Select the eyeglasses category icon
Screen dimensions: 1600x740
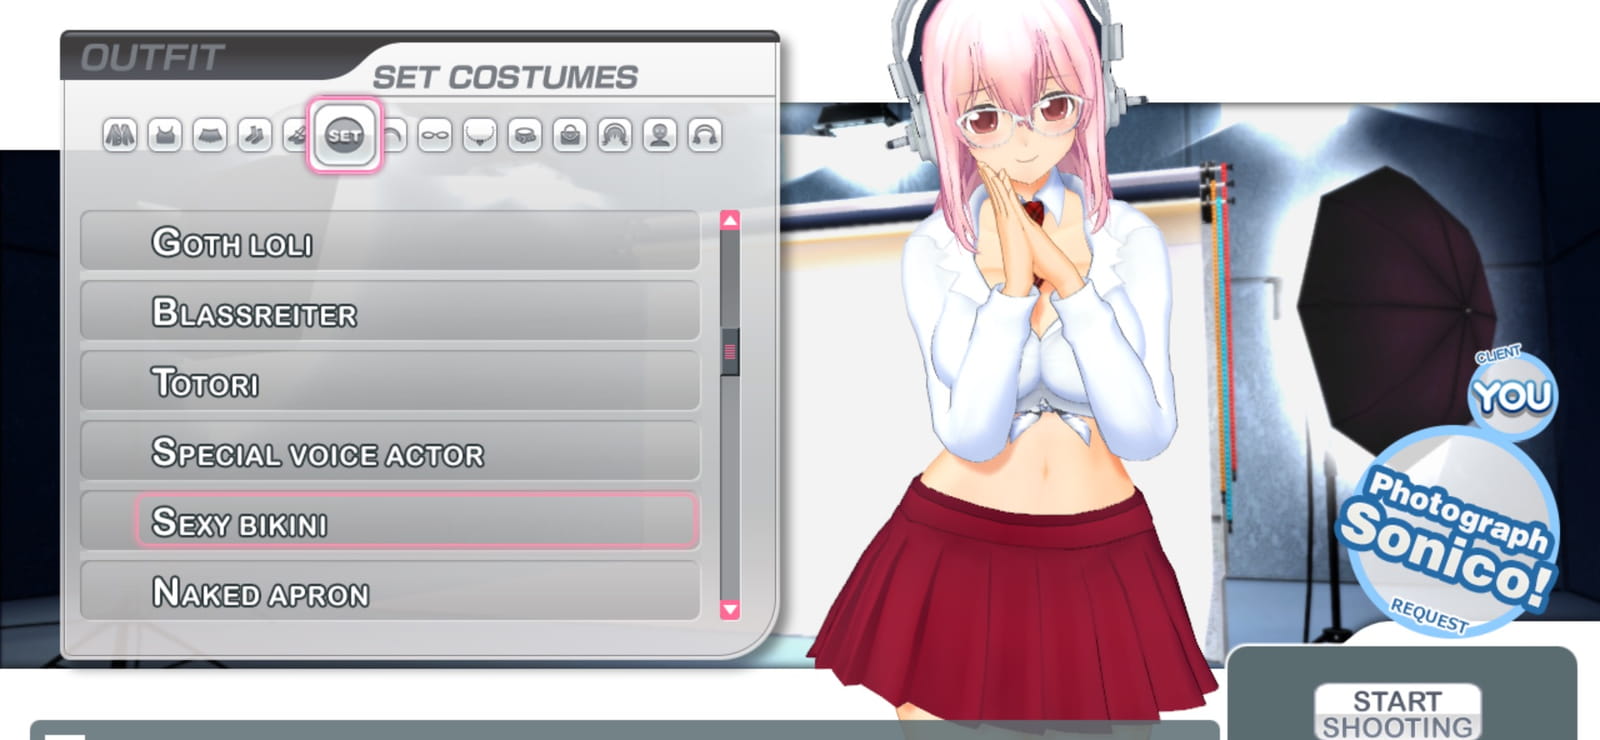click(435, 135)
